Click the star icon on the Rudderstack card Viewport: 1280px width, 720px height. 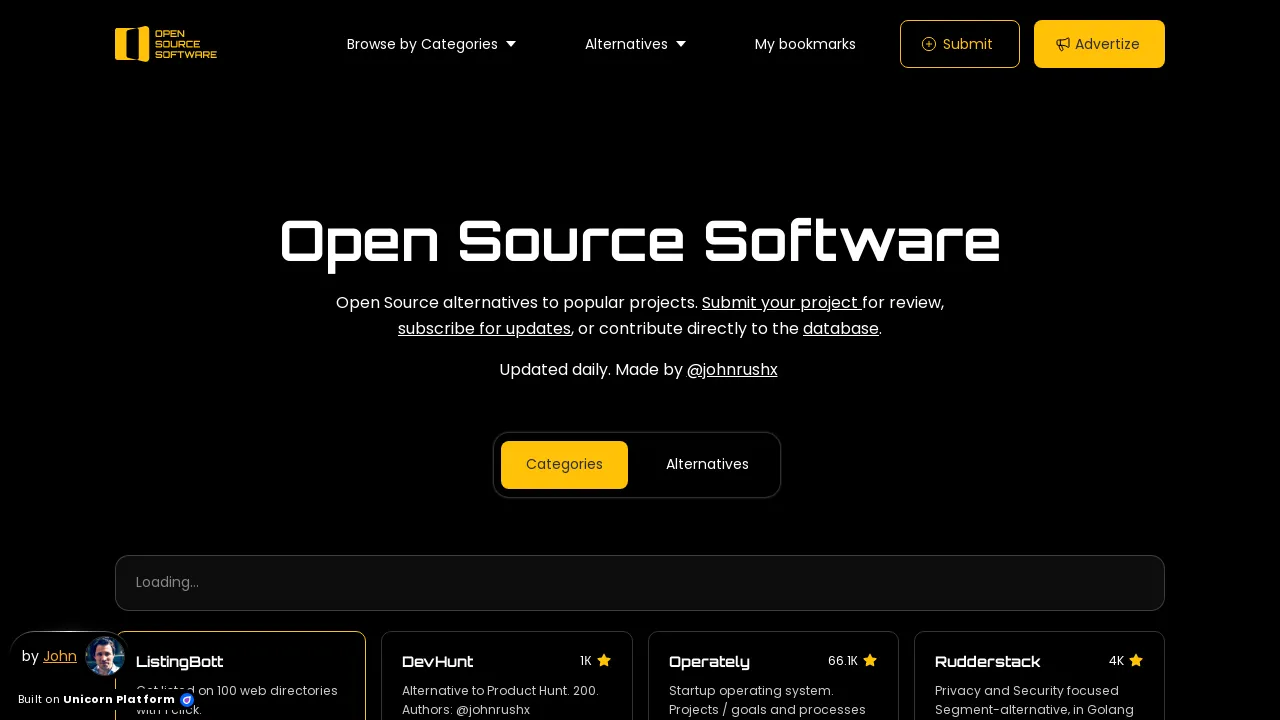1136,660
